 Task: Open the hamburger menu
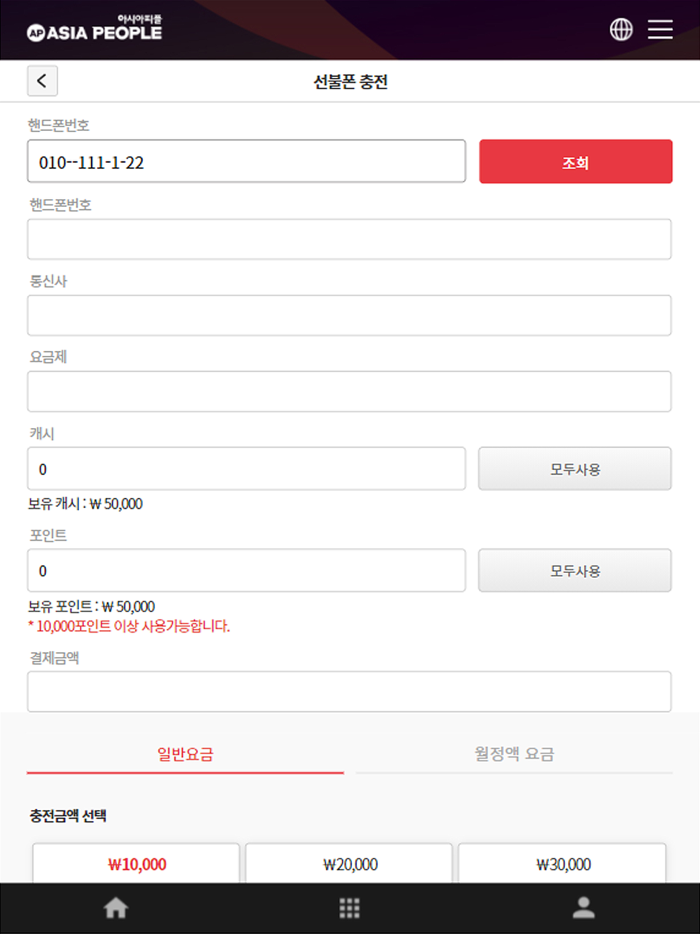[x=660, y=30]
